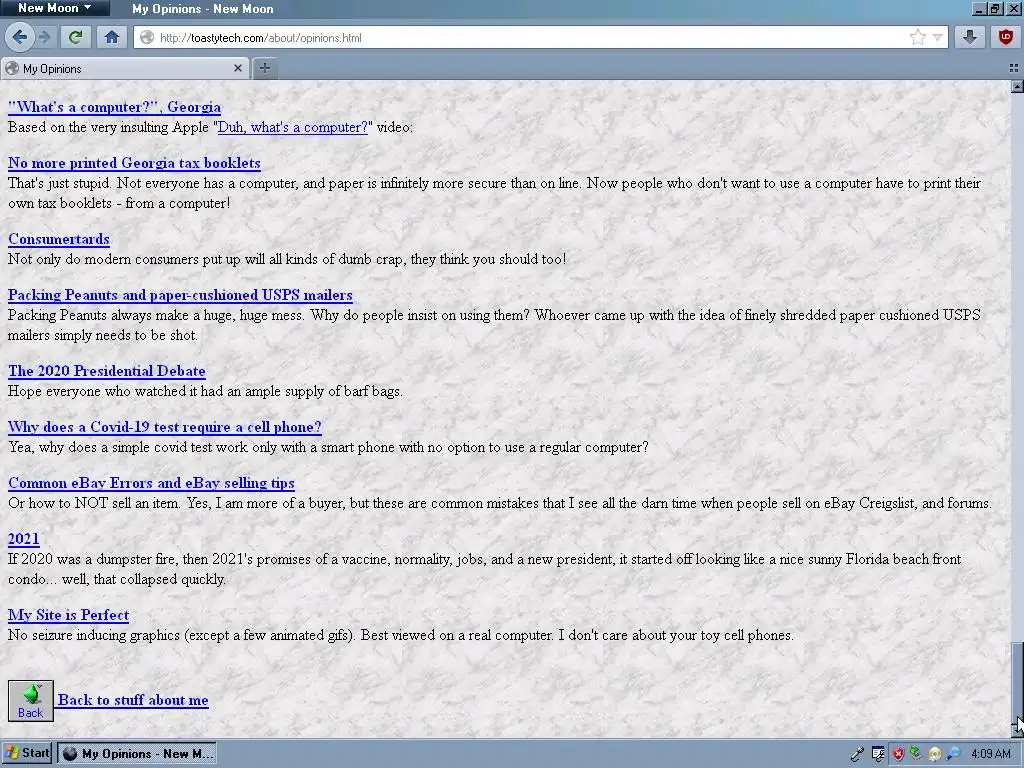Viewport: 1024px width, 768px height.
Task: Click the red security shield tray icon
Action: click(899, 754)
